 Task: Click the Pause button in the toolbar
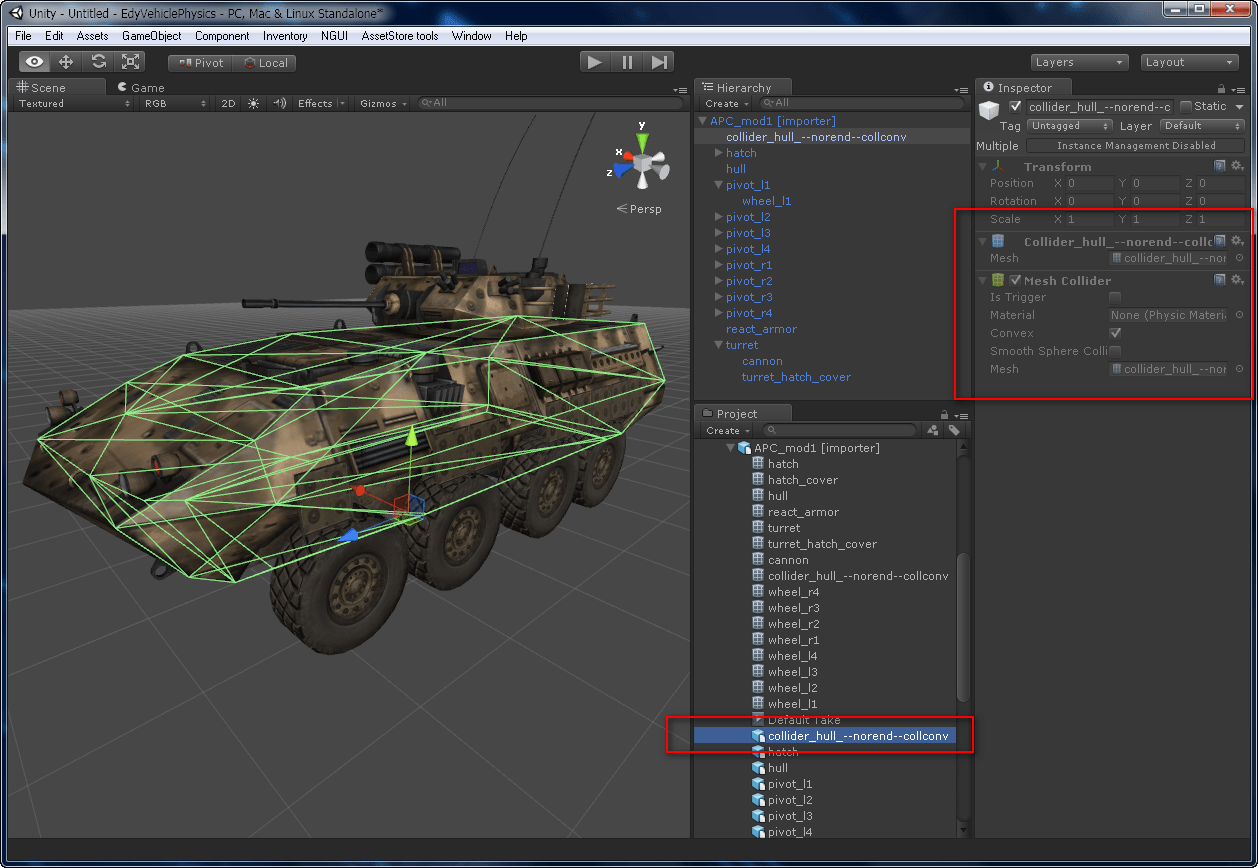627,61
